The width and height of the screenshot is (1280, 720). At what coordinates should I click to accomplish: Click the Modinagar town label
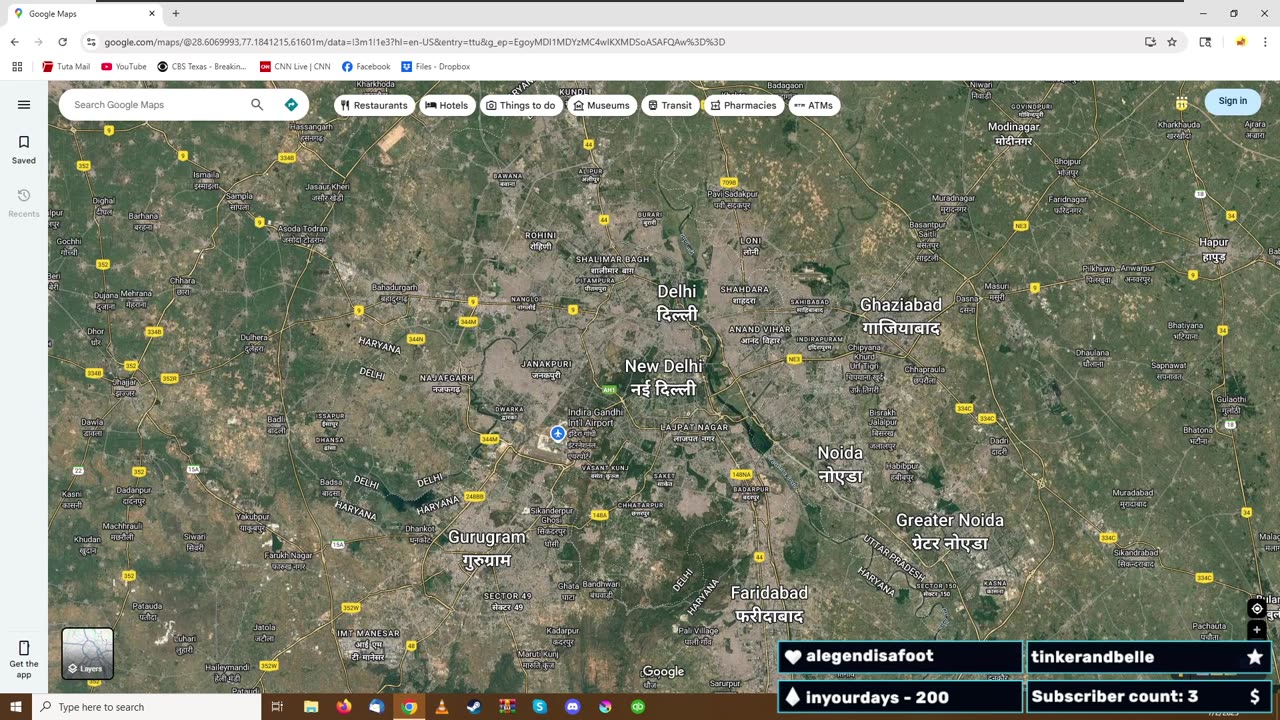tap(1014, 134)
